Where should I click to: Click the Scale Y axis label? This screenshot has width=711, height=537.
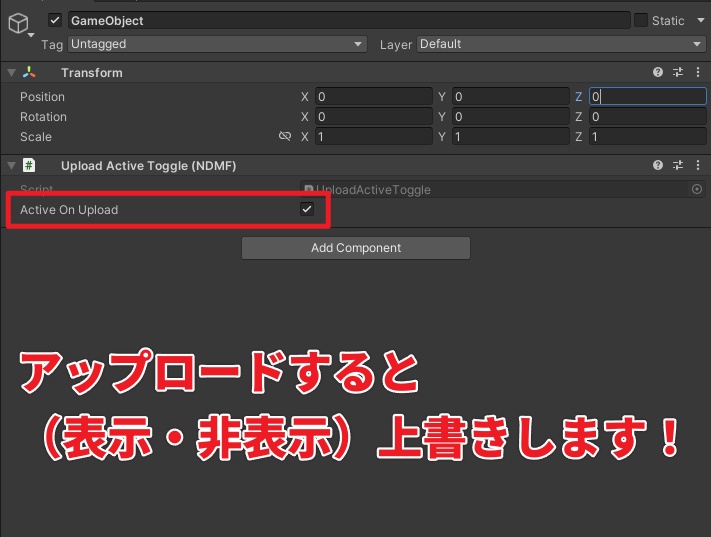pos(442,137)
